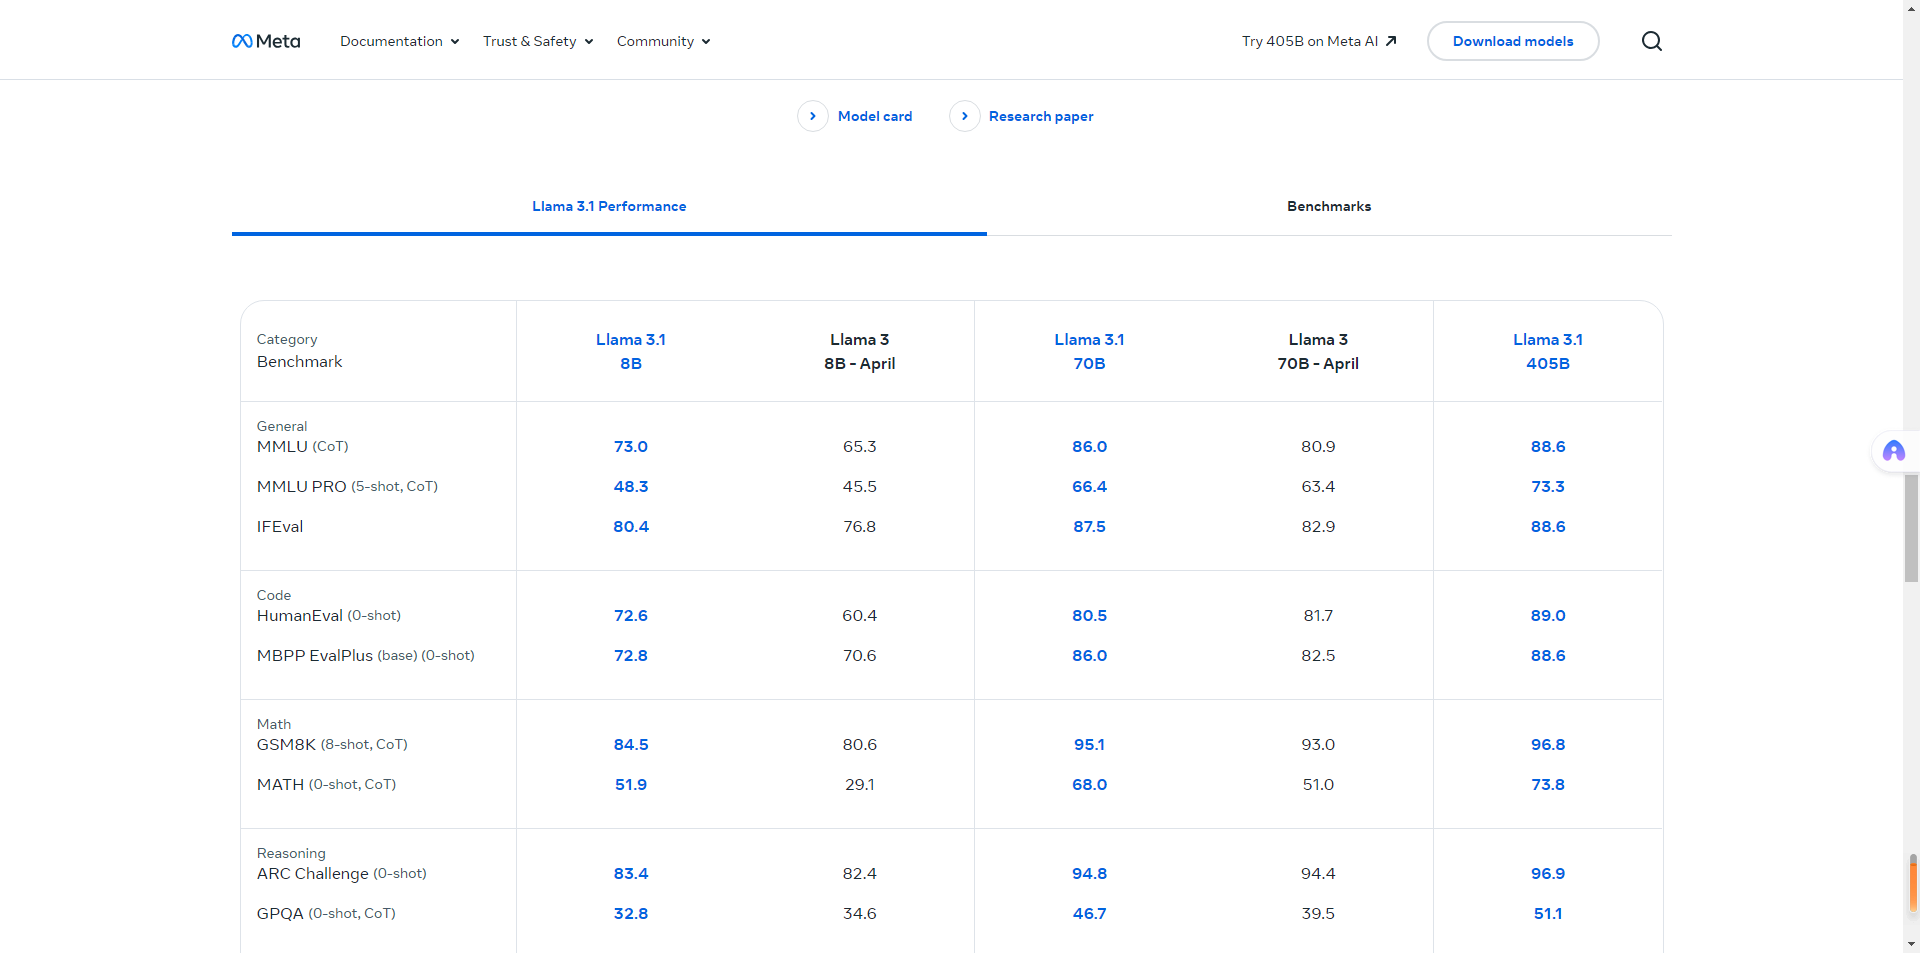Click the page's vertical scrollbar thumb
The width and height of the screenshot is (1920, 953).
point(1911,527)
